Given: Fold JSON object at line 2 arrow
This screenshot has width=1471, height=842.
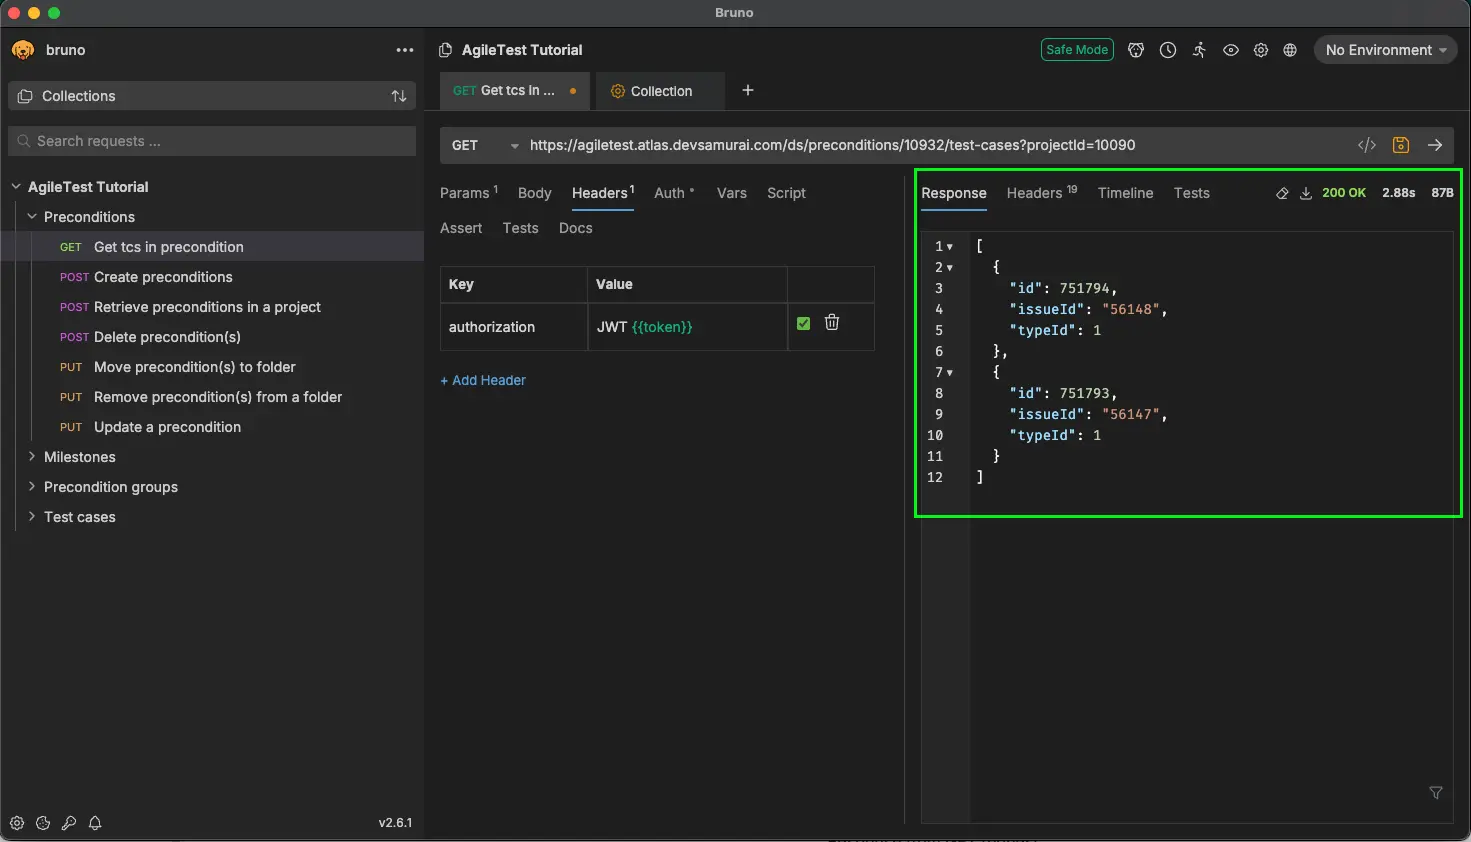Looking at the screenshot, I should pyautogui.click(x=950, y=267).
